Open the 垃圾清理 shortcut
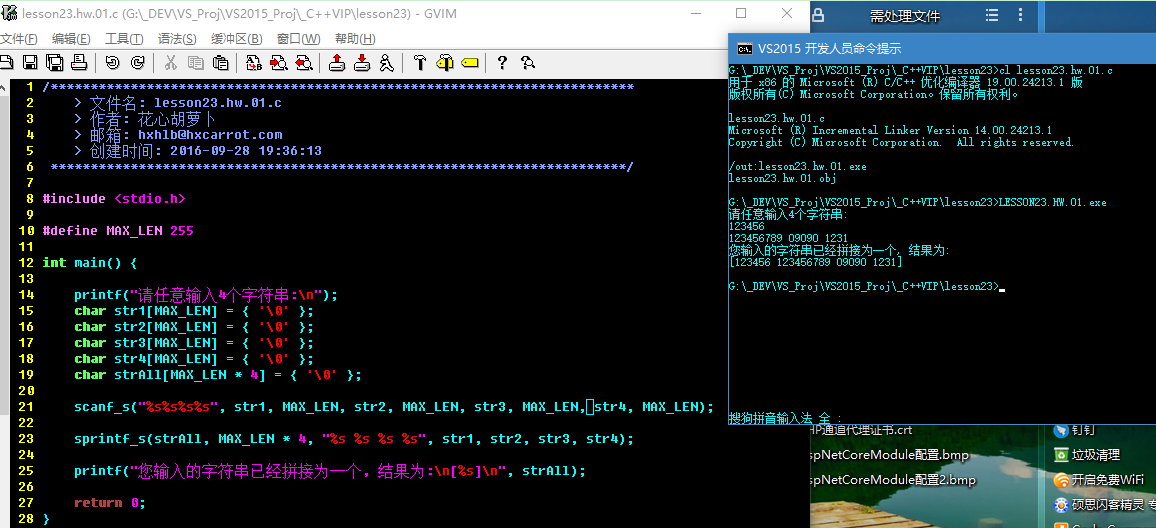1156x528 pixels. point(1095,455)
